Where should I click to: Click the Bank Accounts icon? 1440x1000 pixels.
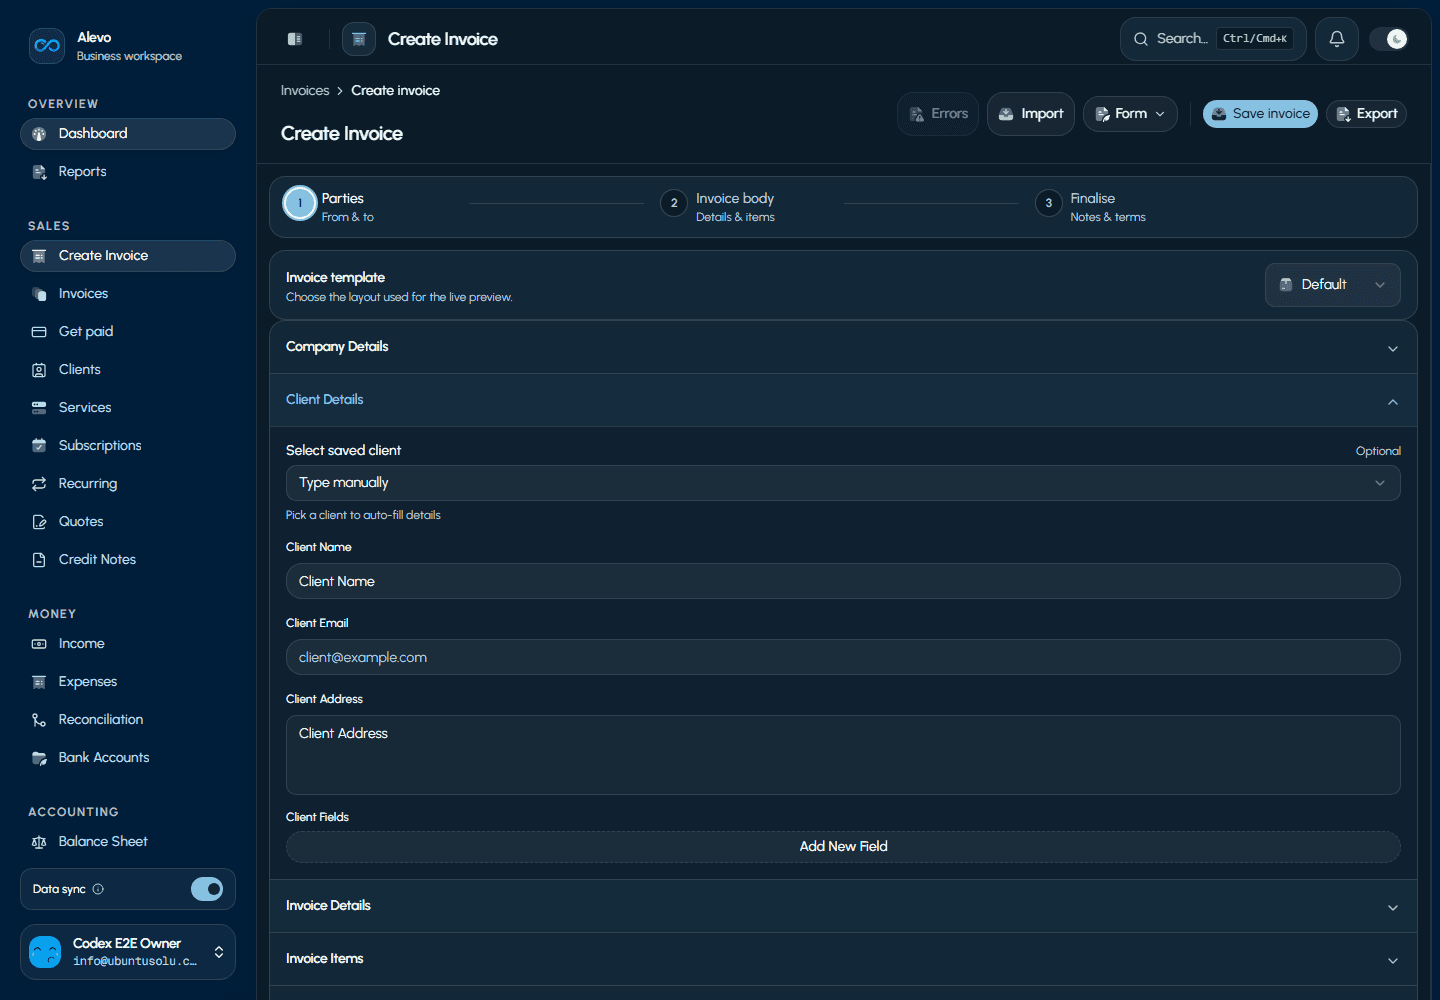tap(39, 758)
